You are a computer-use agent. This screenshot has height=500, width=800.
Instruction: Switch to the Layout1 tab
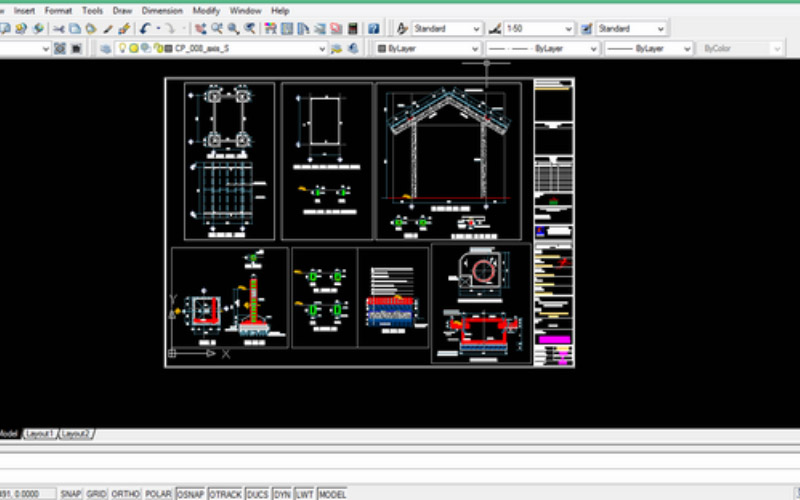[x=39, y=434]
